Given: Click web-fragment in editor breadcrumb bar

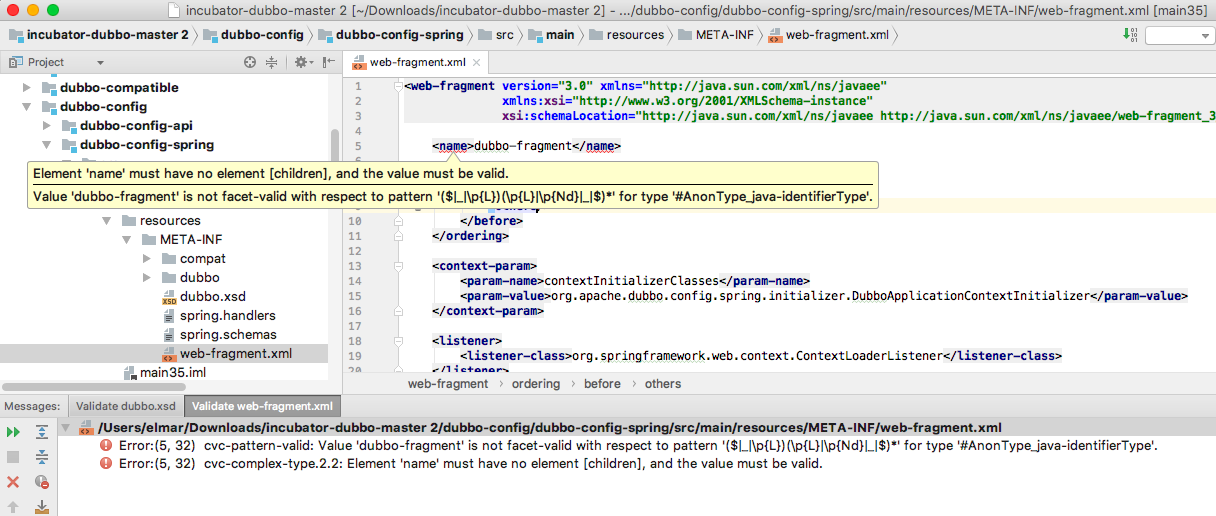Looking at the screenshot, I should (x=448, y=384).
